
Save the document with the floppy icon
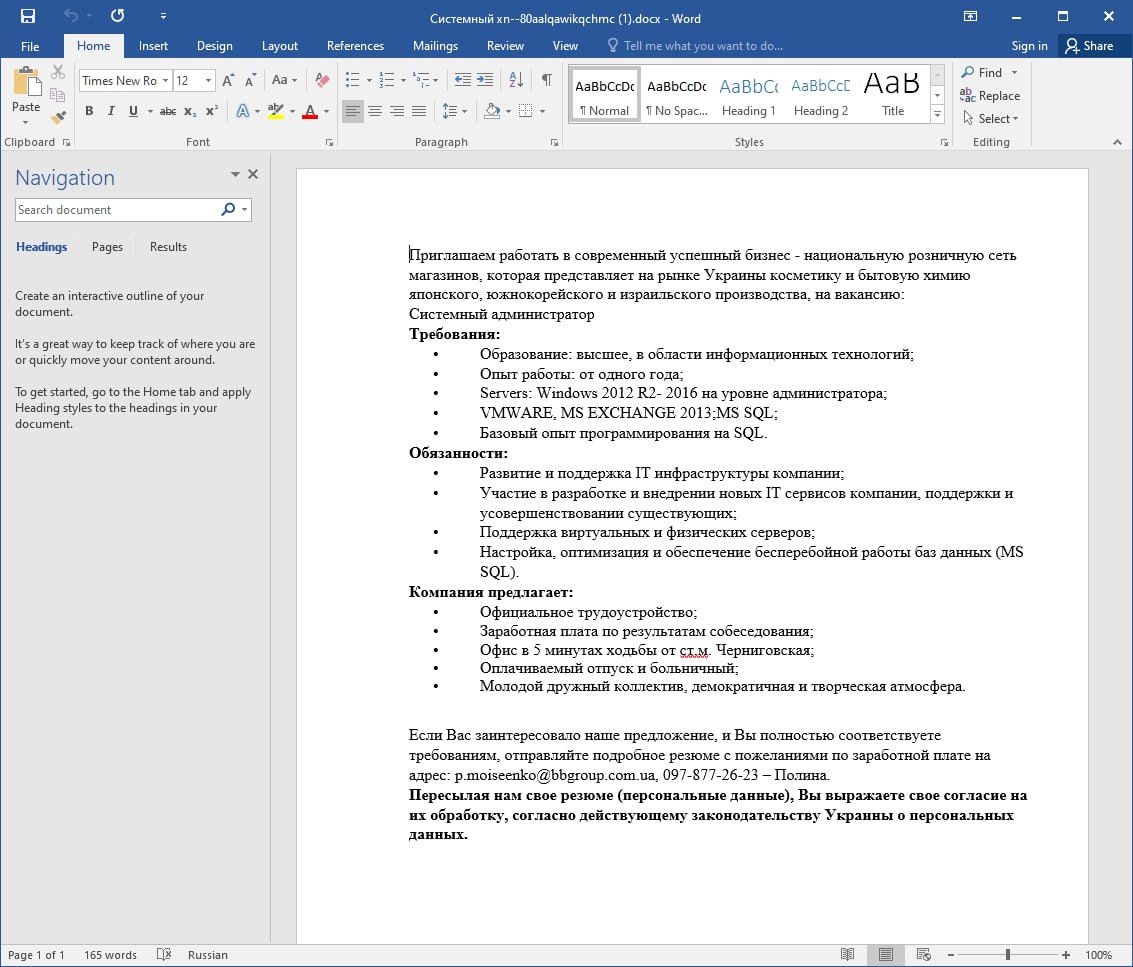27,16
